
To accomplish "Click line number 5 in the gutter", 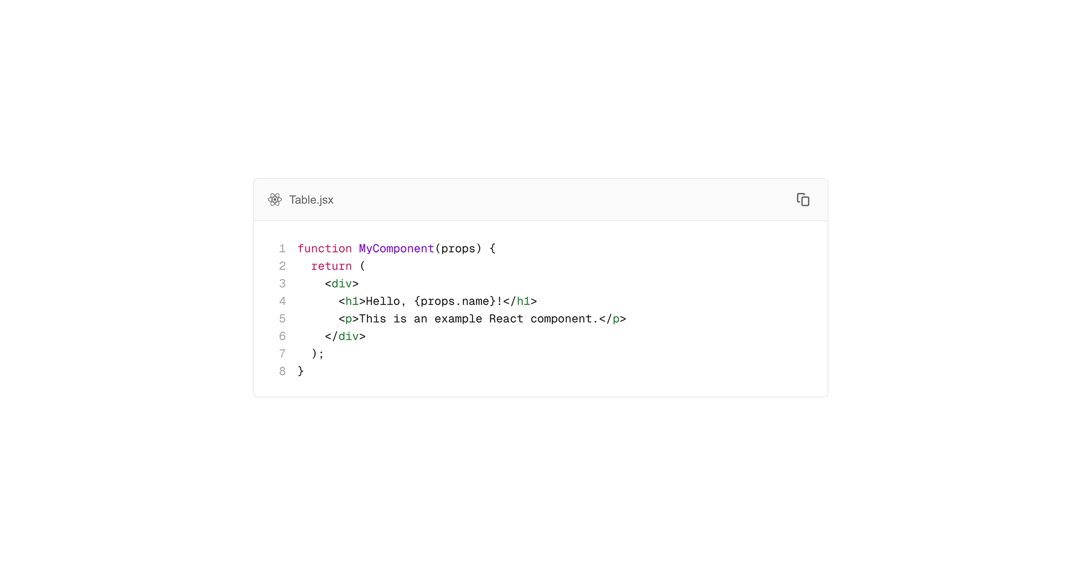I will 282,319.
